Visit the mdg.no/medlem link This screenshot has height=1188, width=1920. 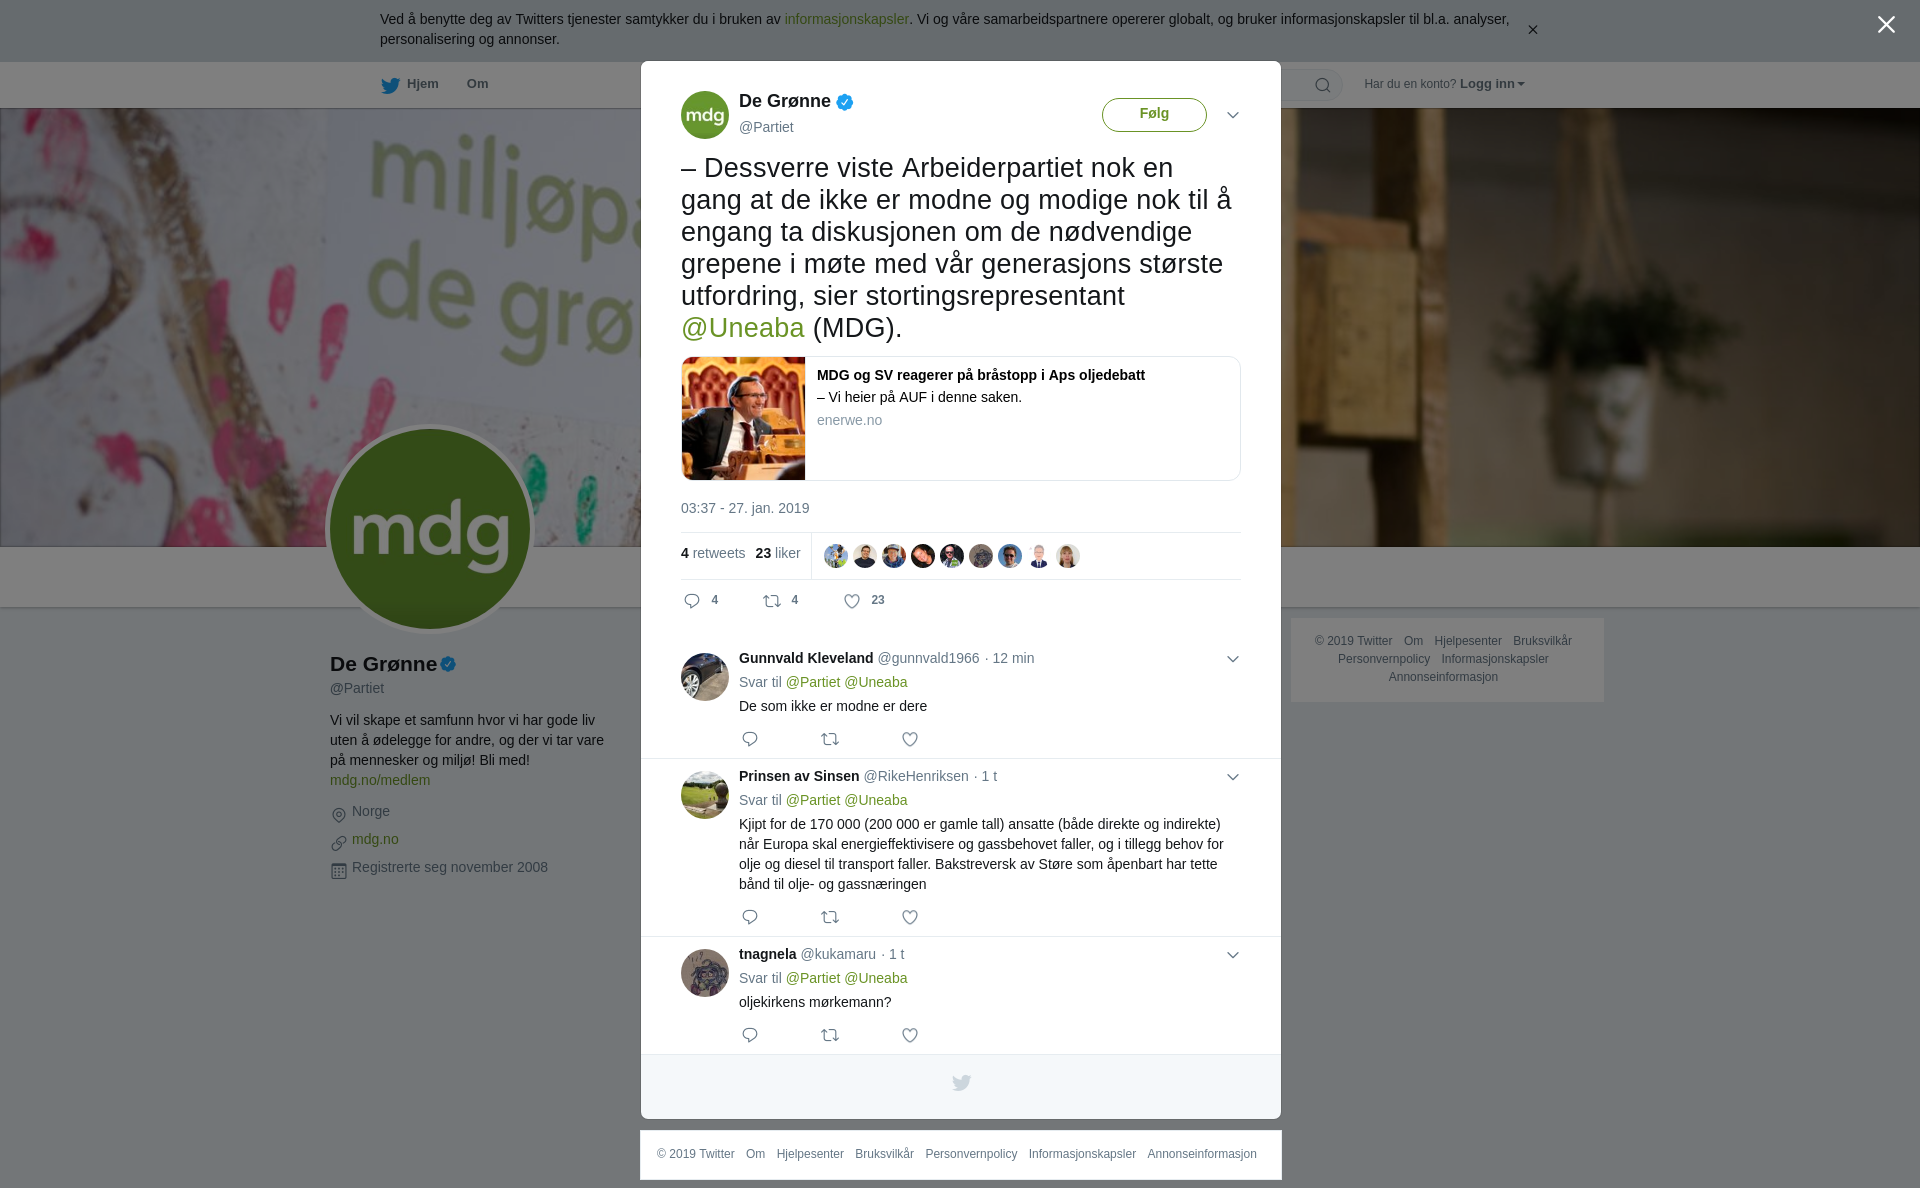pyautogui.click(x=380, y=780)
